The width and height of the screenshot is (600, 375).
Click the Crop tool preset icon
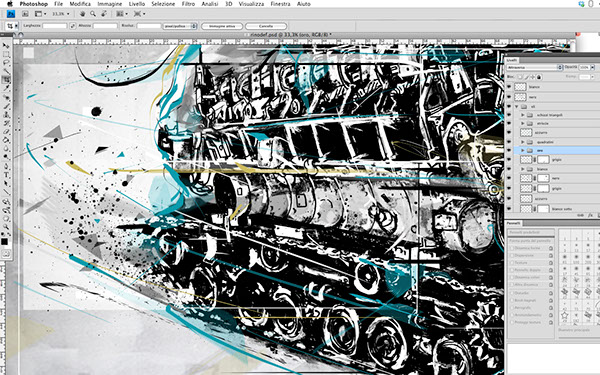[10, 26]
